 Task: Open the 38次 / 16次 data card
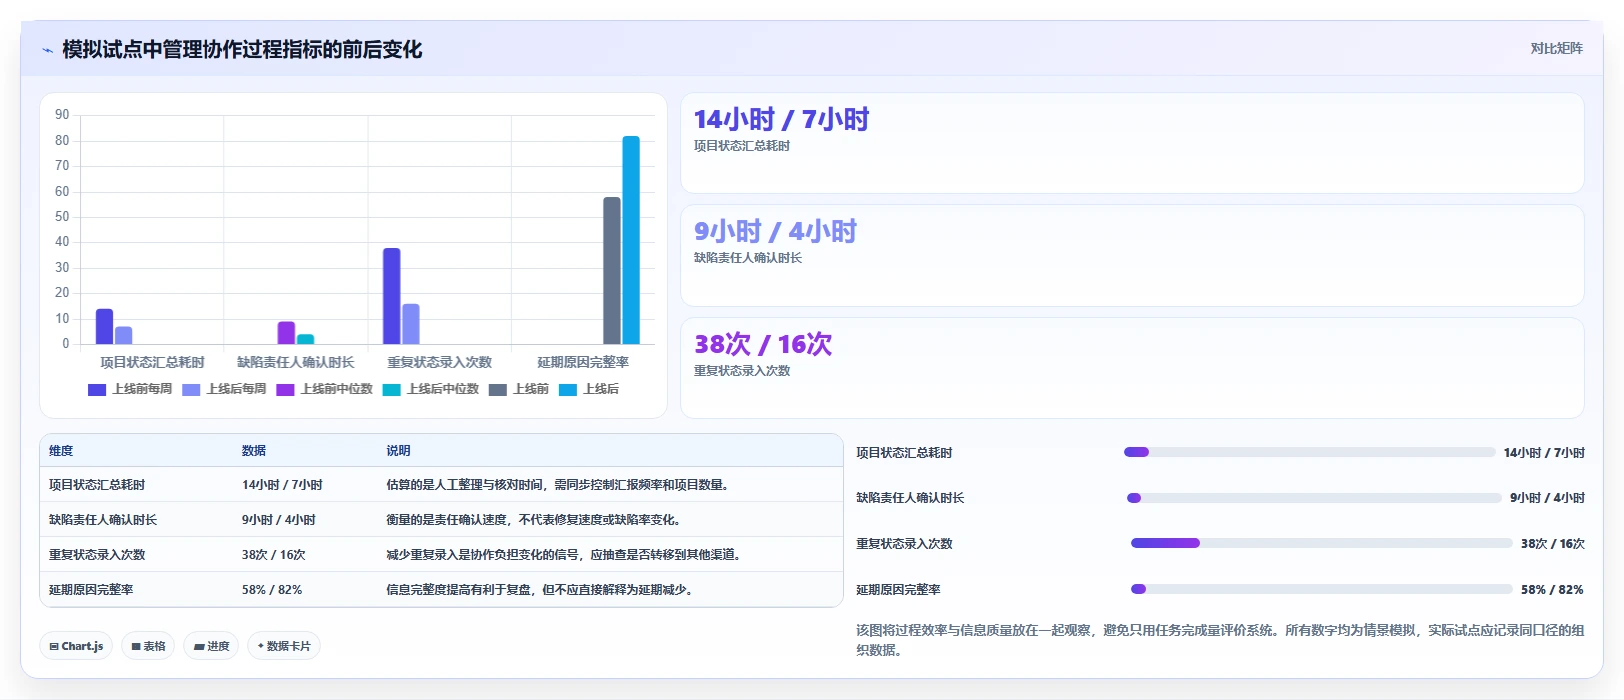[x=1132, y=367]
